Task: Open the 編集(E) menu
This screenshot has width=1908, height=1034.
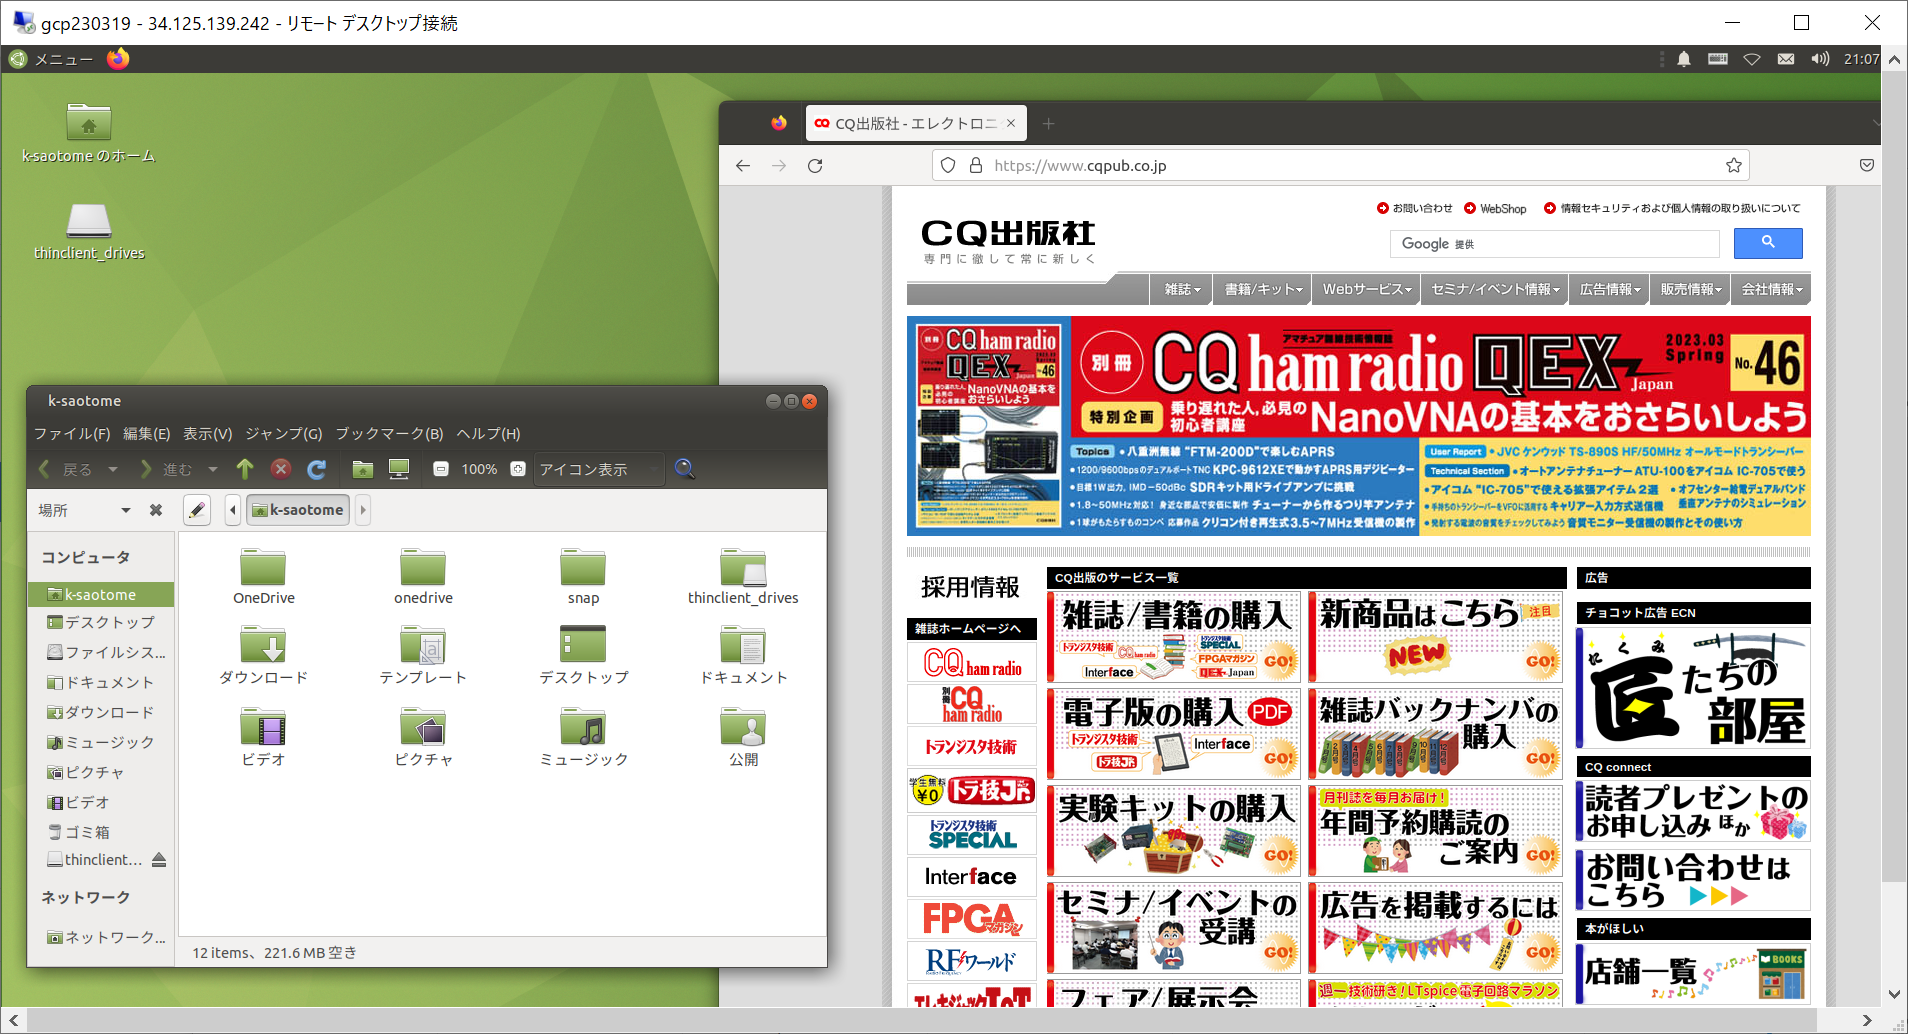Action: [147, 433]
